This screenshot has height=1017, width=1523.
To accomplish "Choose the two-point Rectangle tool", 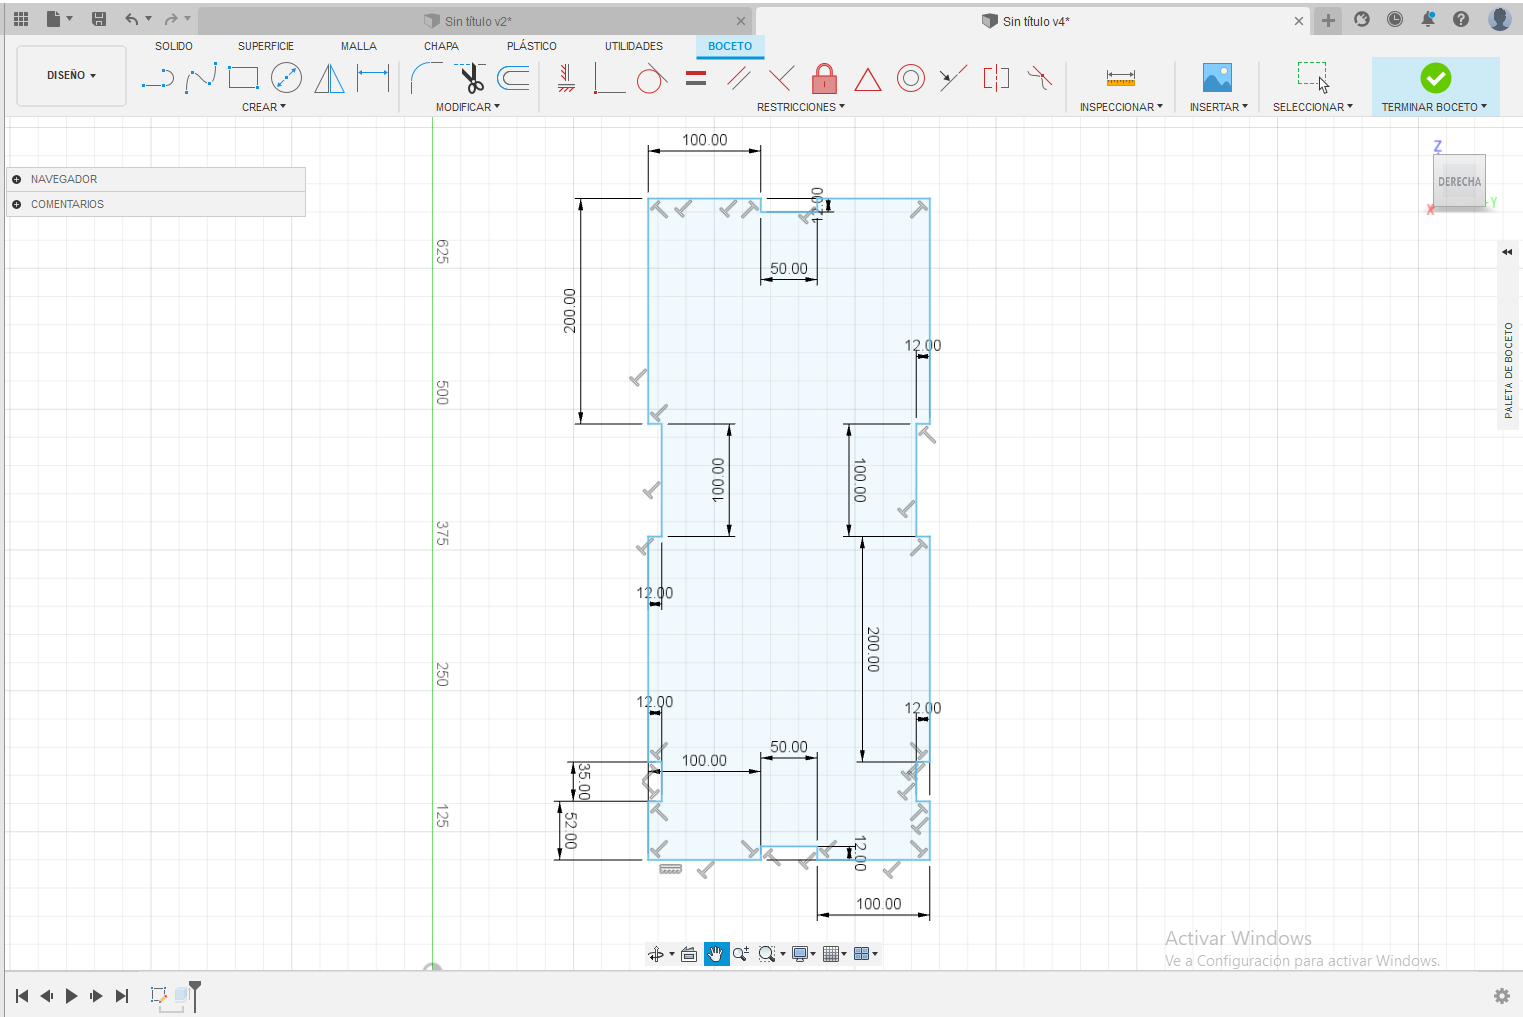I will tap(243, 78).
